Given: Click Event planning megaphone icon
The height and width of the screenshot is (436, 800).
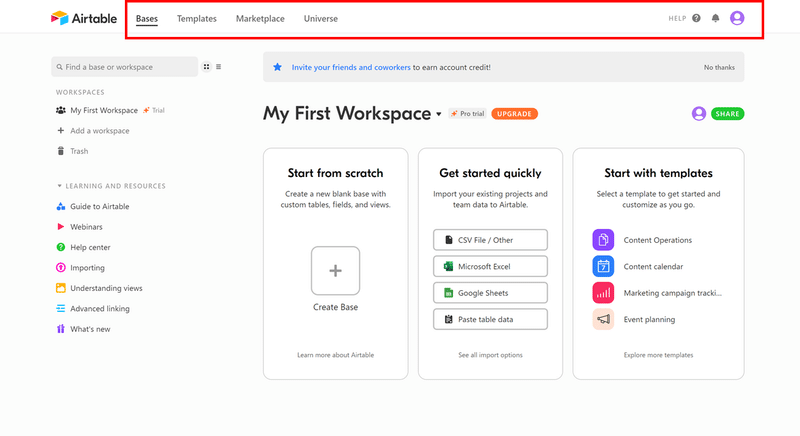Looking at the screenshot, I should [x=603, y=319].
